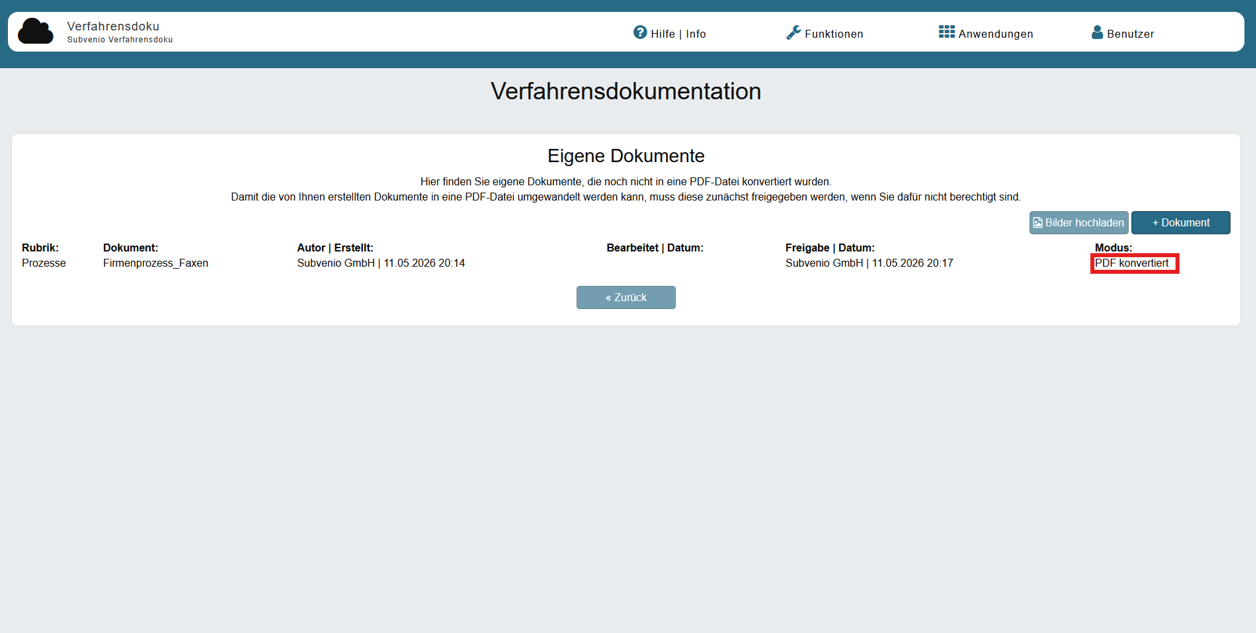Click the Rubrik: column header
1256x633 pixels.
[40, 247]
